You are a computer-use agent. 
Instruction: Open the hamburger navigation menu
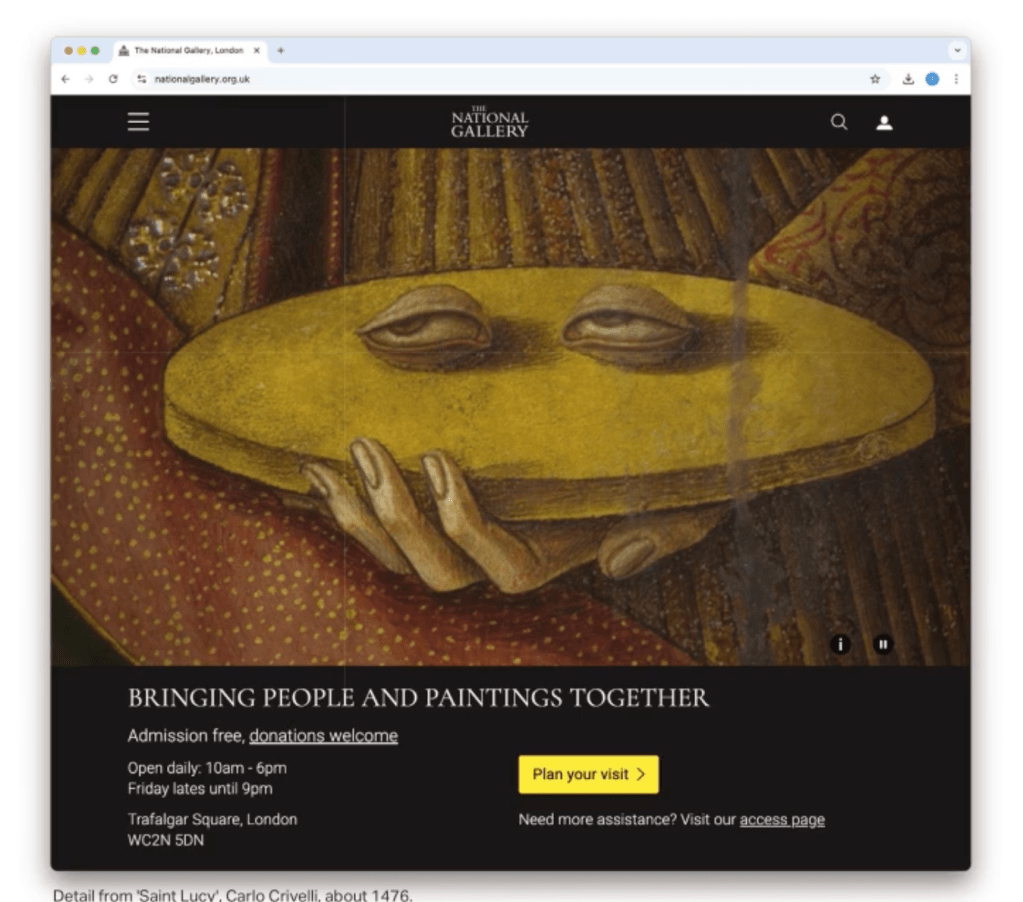[138, 121]
